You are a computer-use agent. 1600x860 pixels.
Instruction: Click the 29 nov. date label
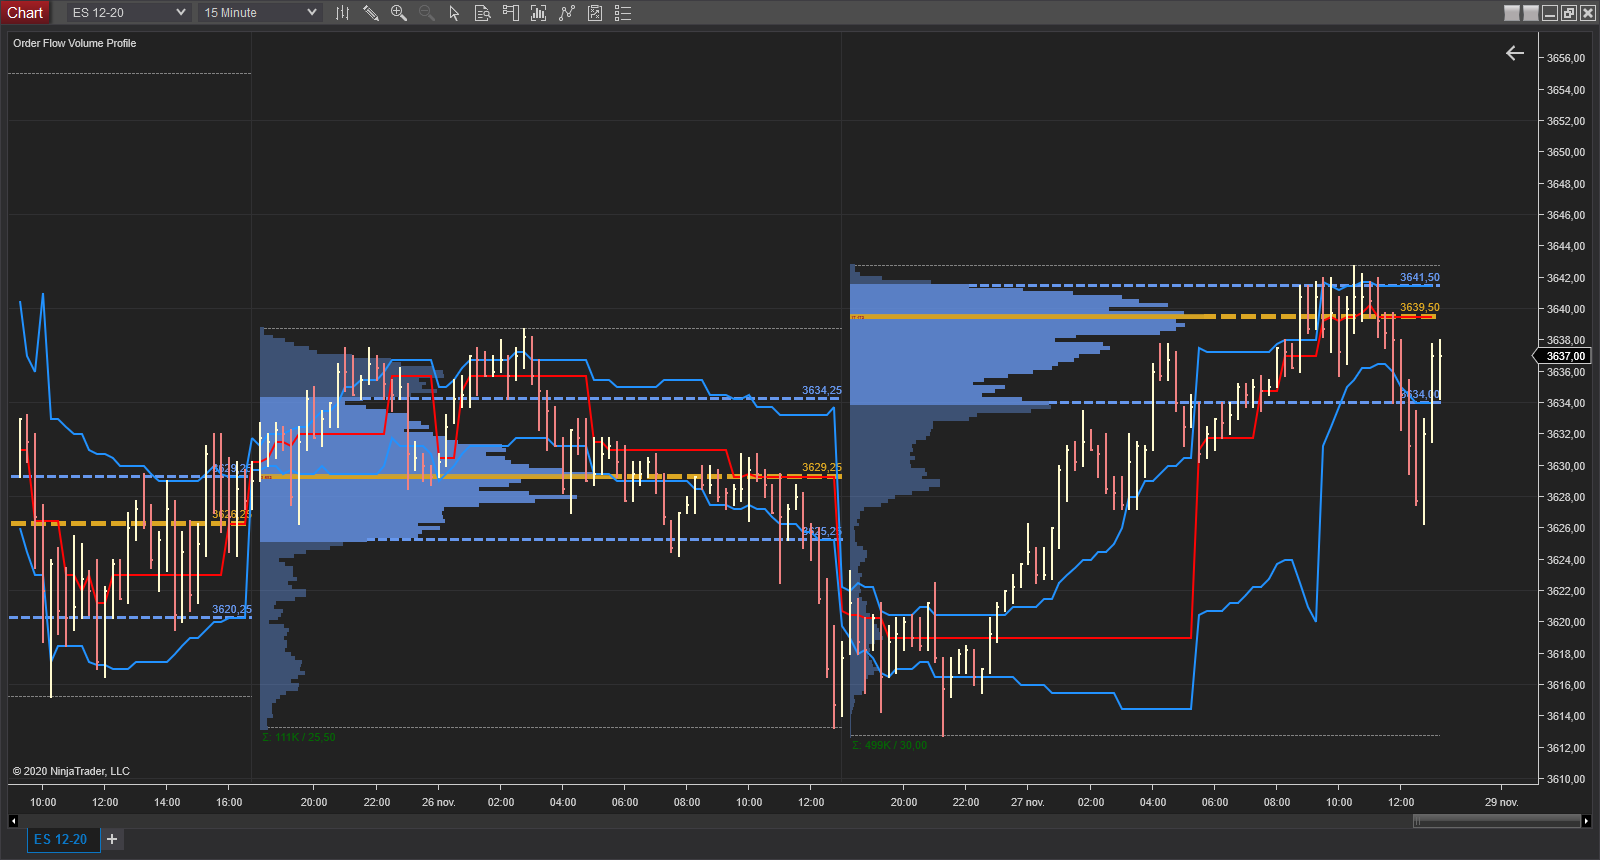coord(1501,802)
